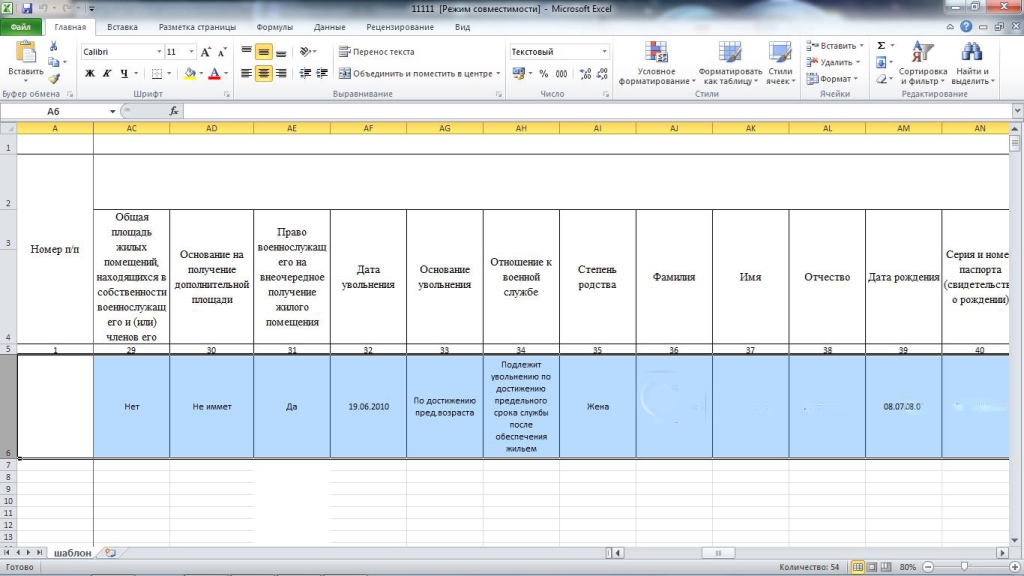Screen dimensions: 1024x576
Task: Expand the Текстовый number format dropdown
Action: coord(604,52)
